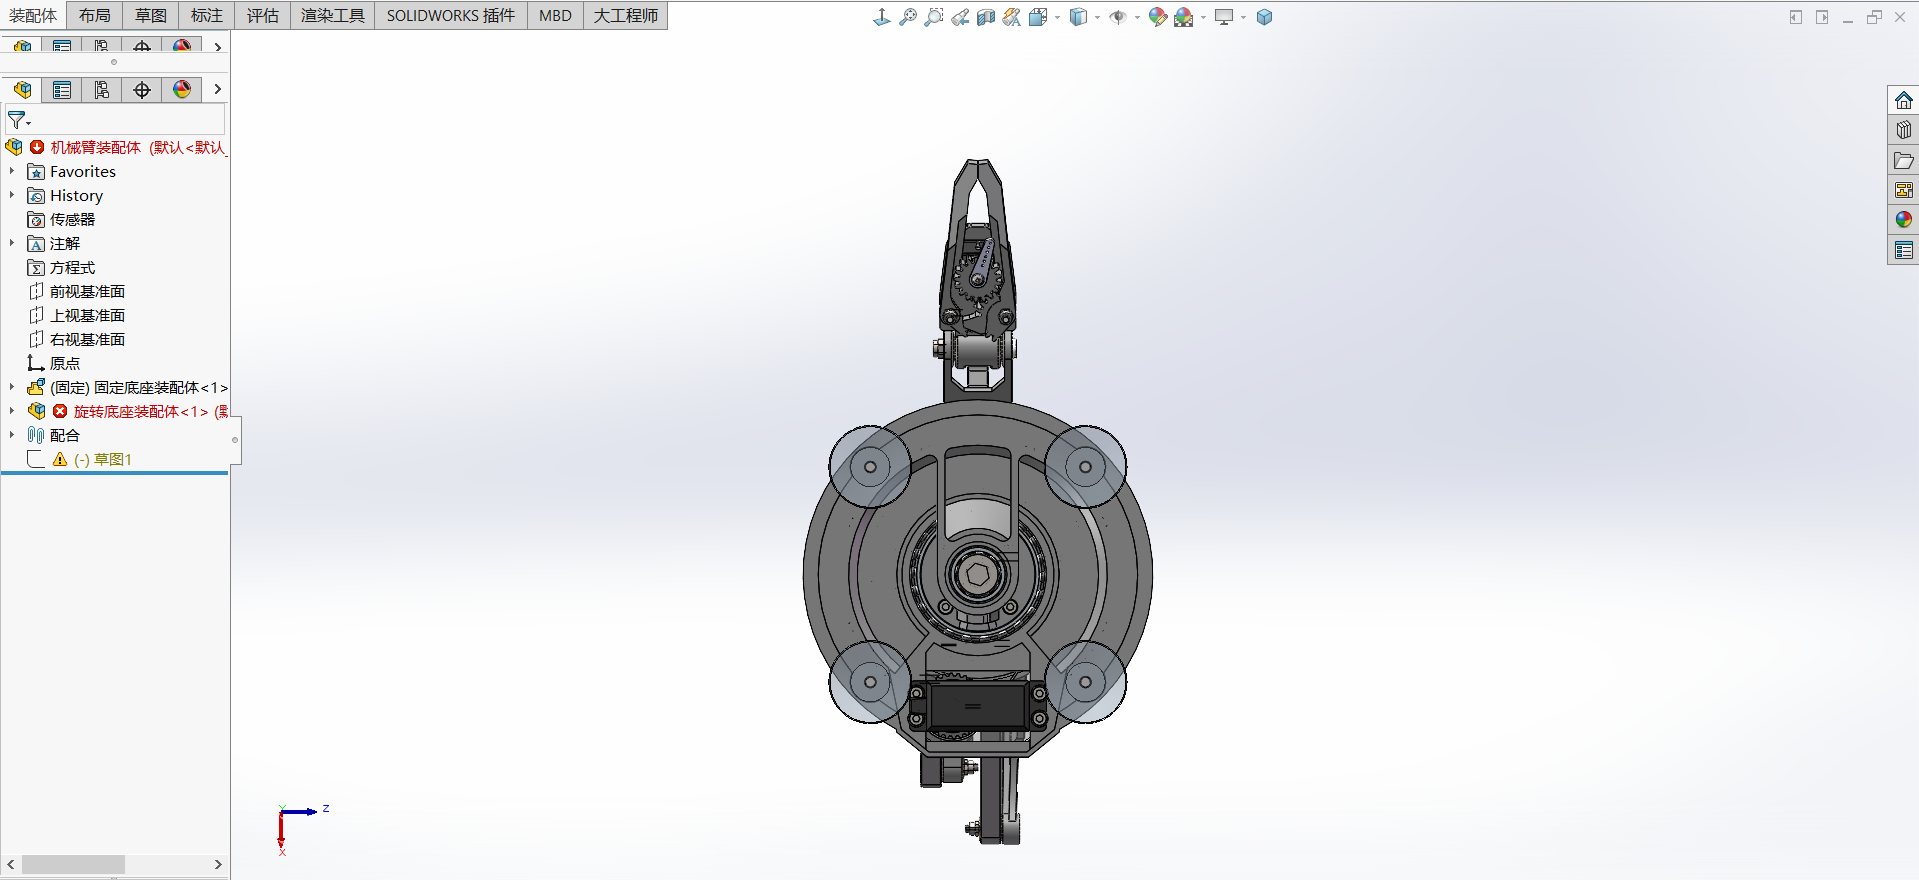This screenshot has height=880, width=1919.
Task: Click the feature tree horizontal scrollbar thumb
Action: tap(73, 864)
